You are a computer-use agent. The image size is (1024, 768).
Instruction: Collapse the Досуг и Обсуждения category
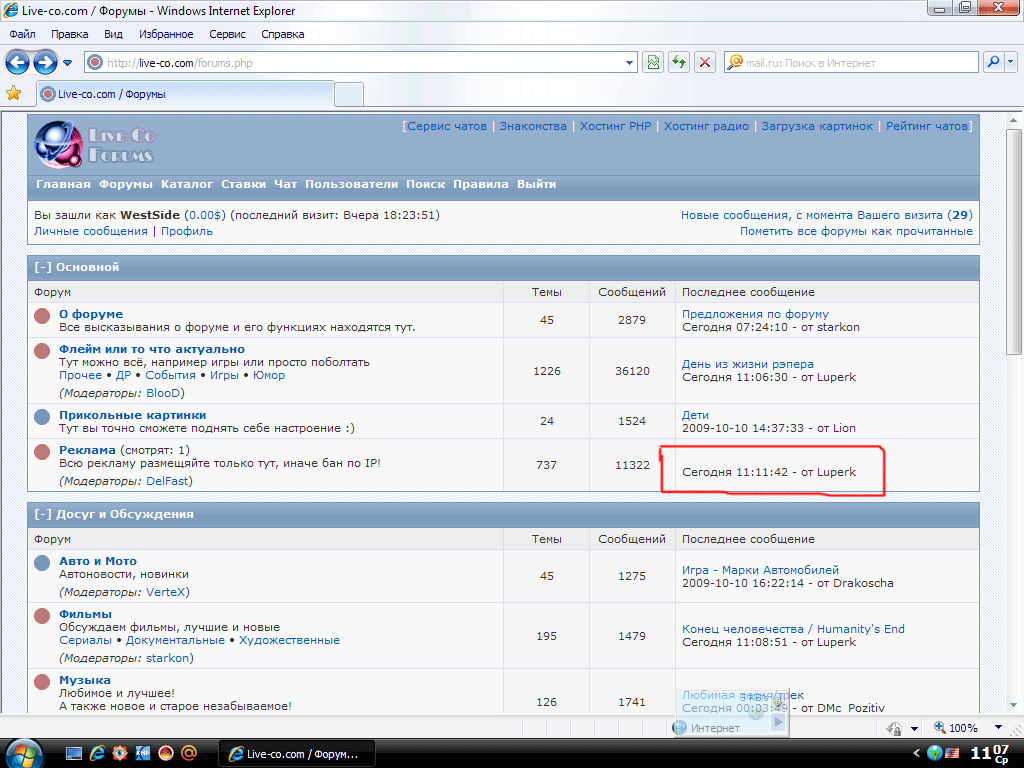tap(43, 514)
